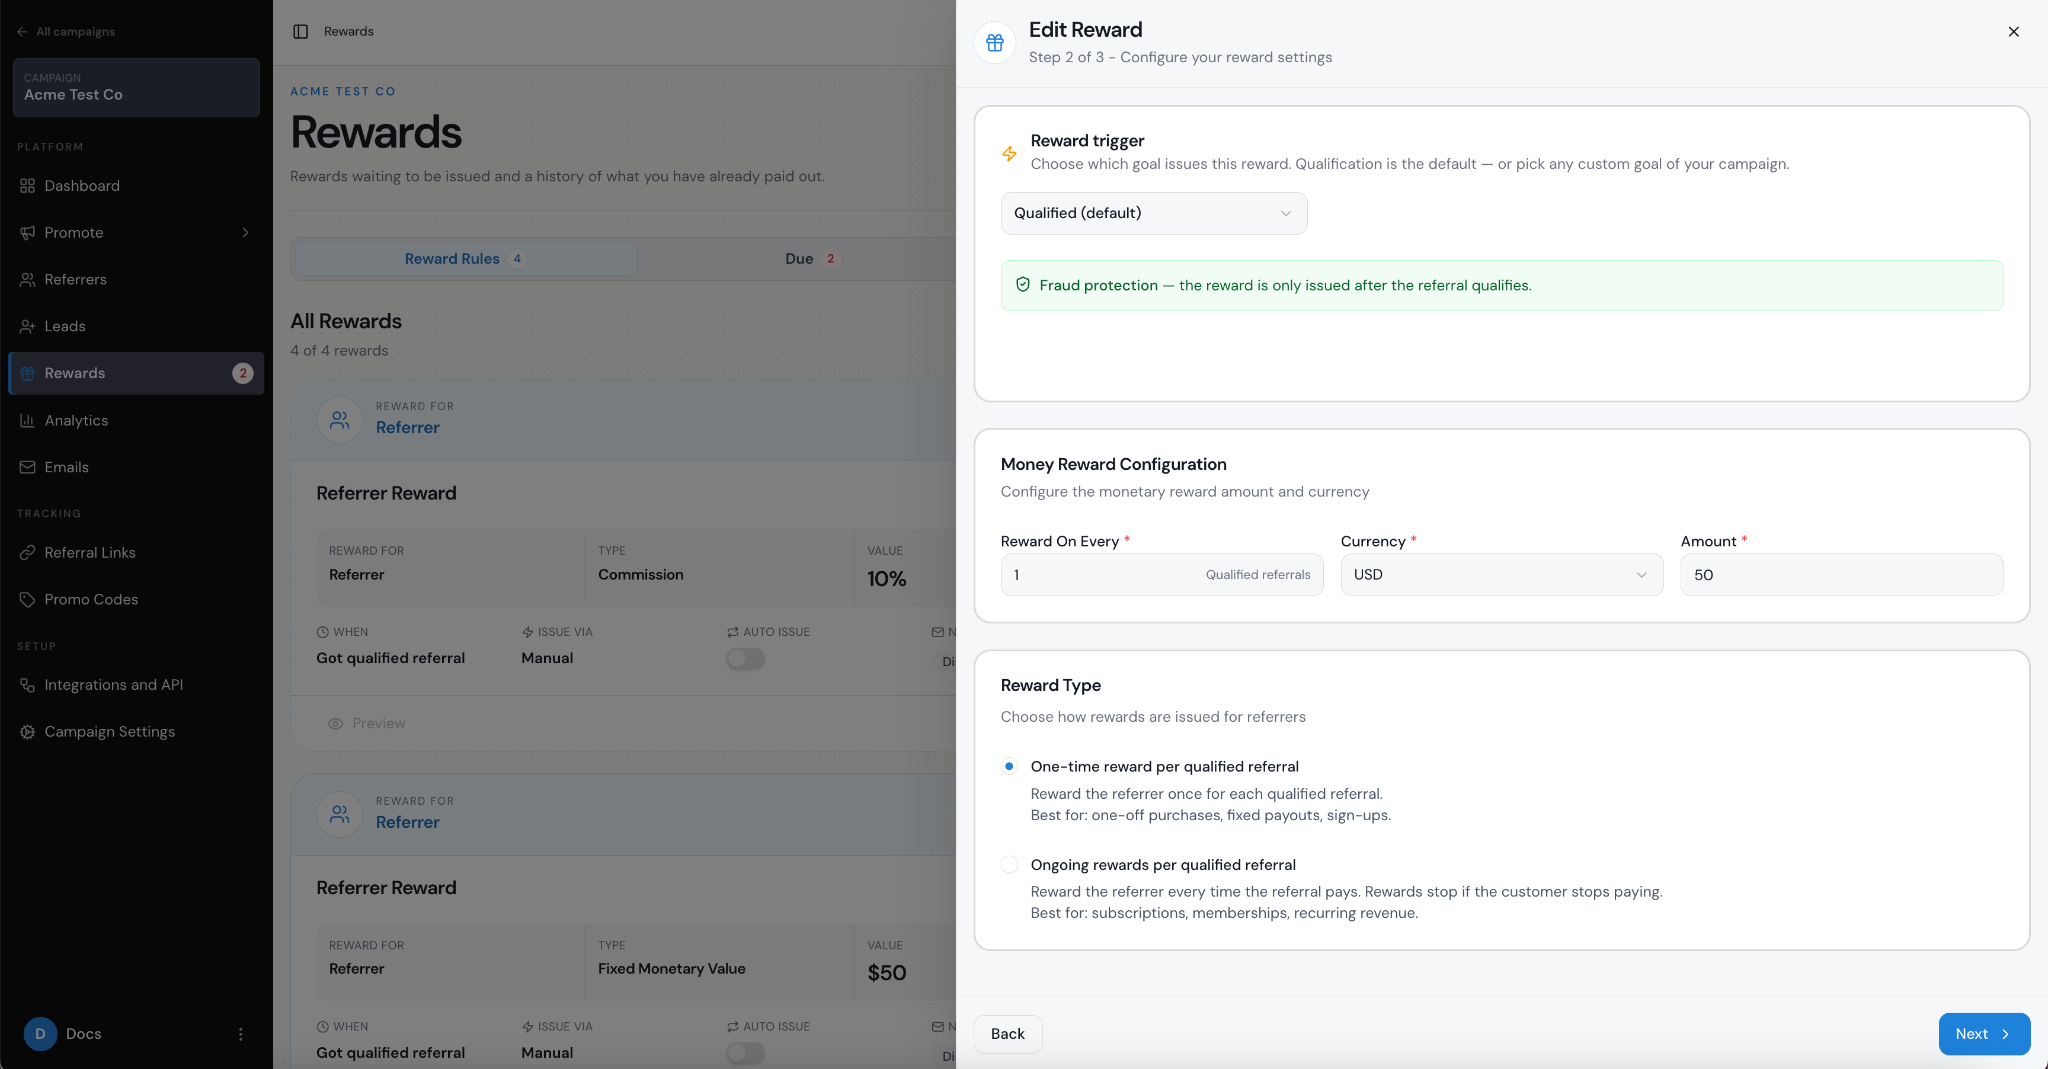The height and width of the screenshot is (1069, 2048).
Task: Open Promo Codes from the sidebar
Action: coord(136,600)
